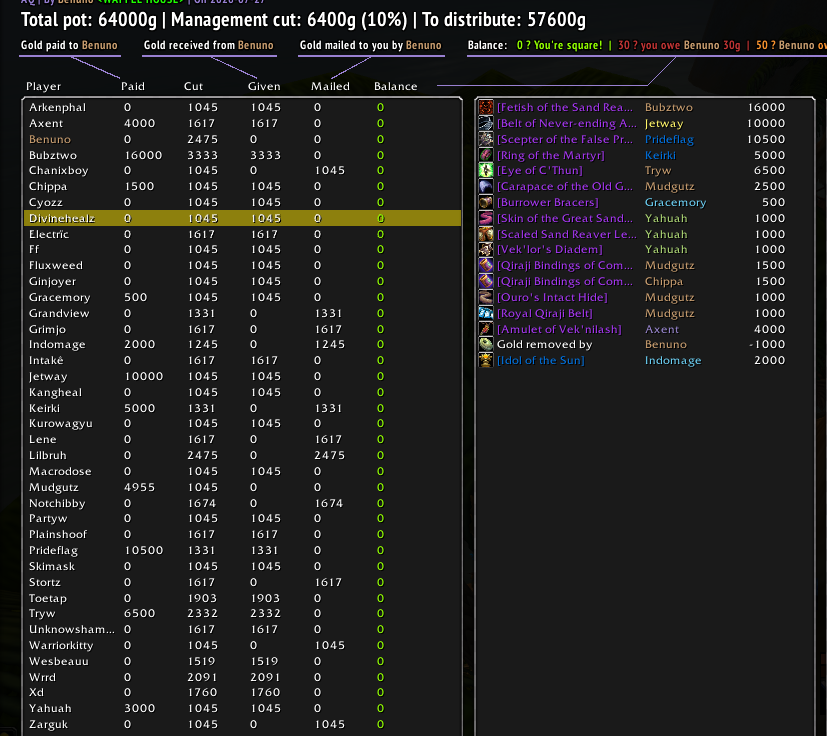Select the Wrrd player row
Viewport: 827px width, 736px height.
coord(243,677)
